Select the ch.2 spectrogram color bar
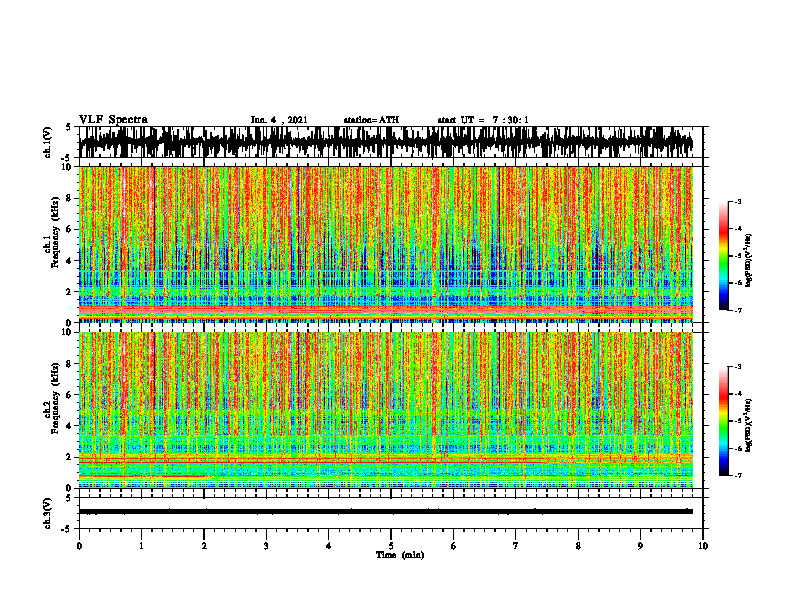 (723, 421)
